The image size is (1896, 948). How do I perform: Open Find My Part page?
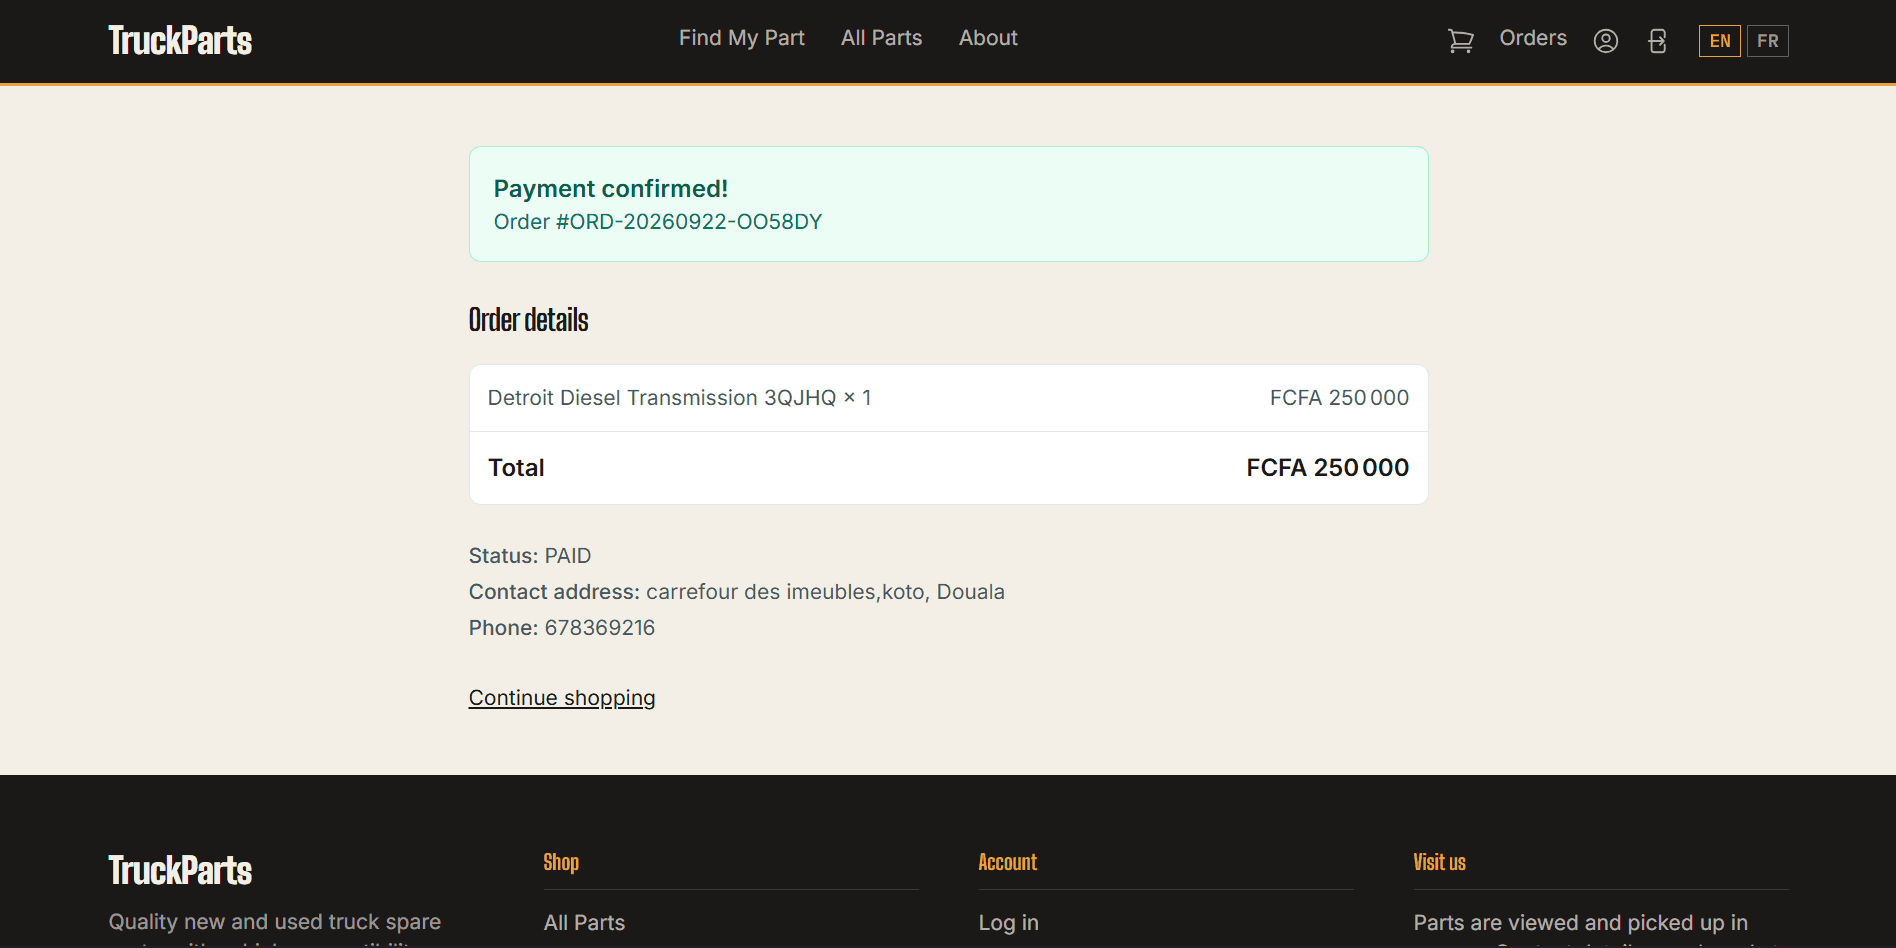point(741,38)
